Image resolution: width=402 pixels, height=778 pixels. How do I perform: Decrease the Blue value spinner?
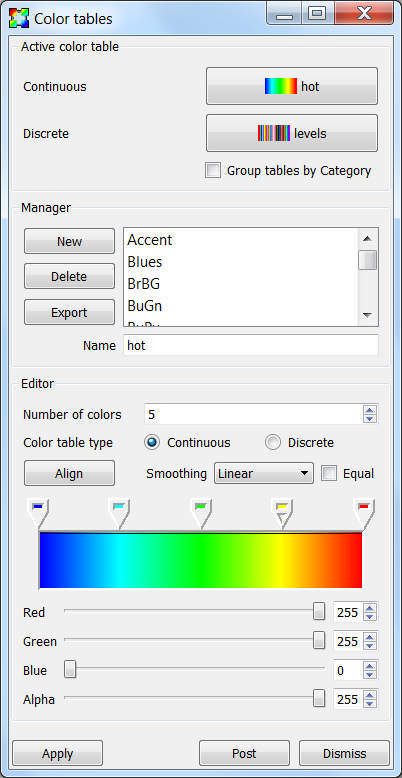[x=370, y=675]
